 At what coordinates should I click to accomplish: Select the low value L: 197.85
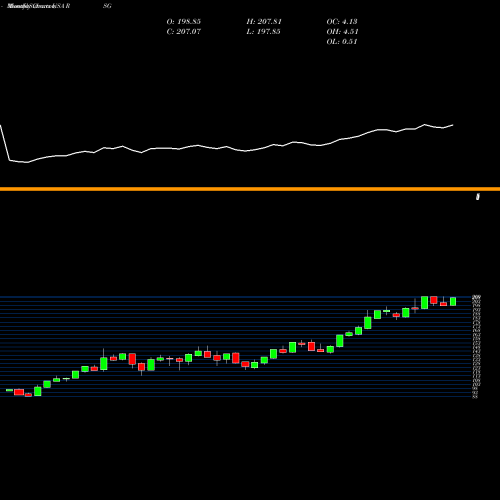[x=263, y=32]
